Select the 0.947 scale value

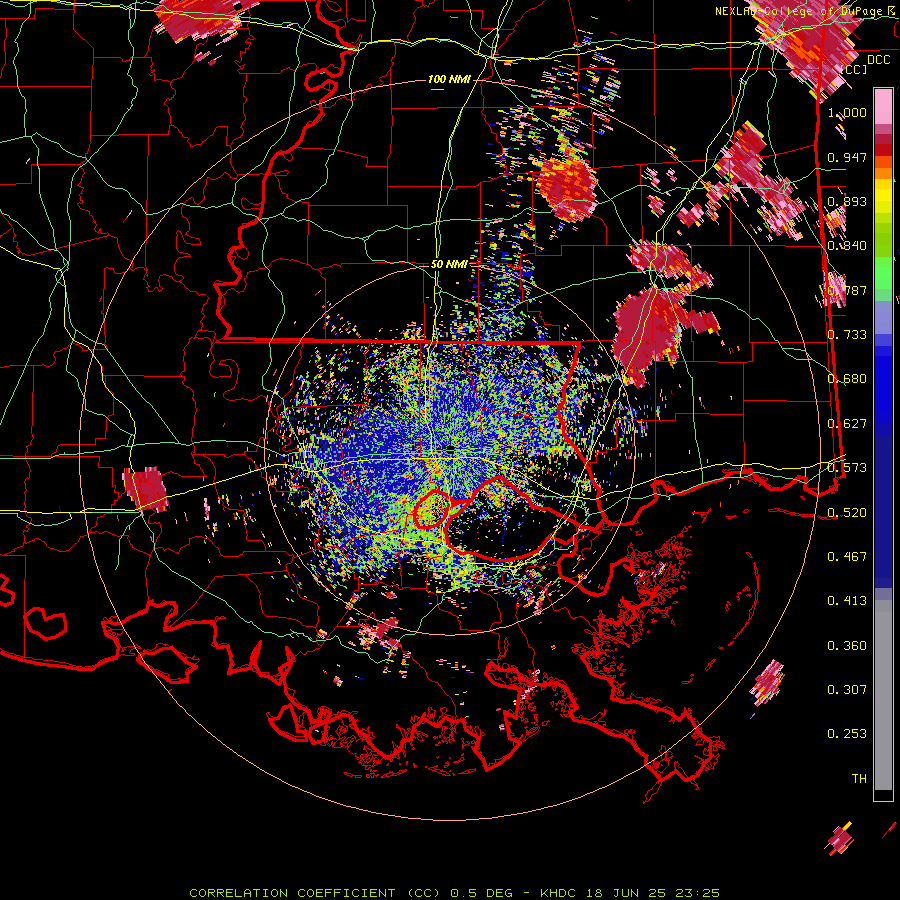pyautogui.click(x=847, y=157)
